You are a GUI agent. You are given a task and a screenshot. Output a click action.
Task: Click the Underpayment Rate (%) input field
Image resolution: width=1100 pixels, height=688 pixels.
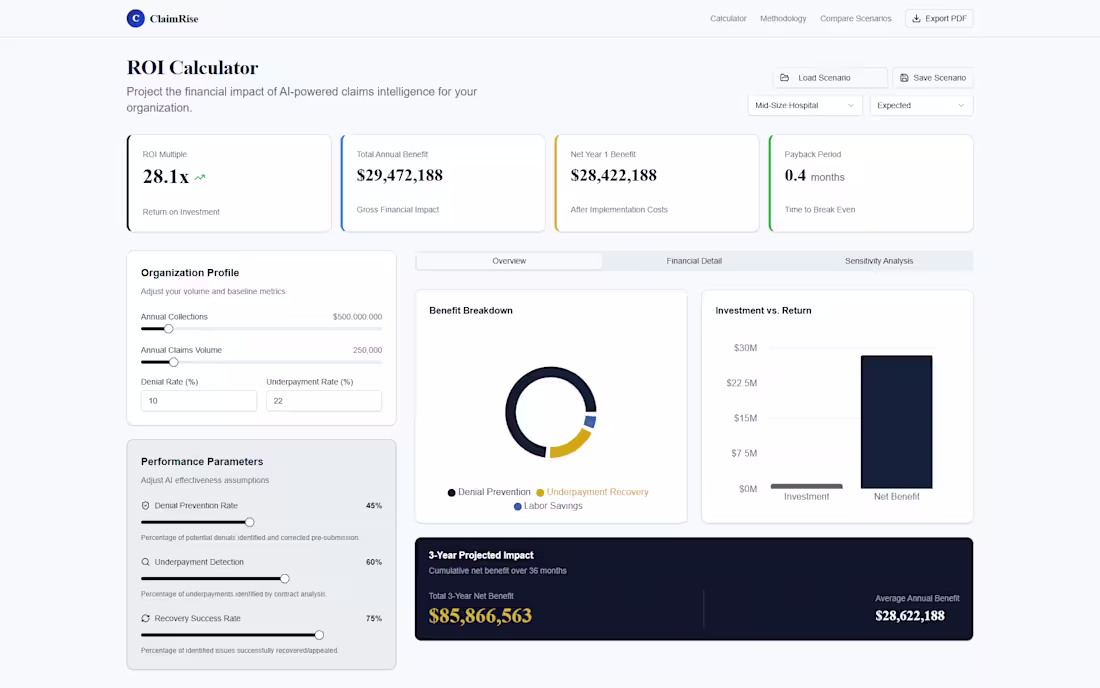coord(323,400)
